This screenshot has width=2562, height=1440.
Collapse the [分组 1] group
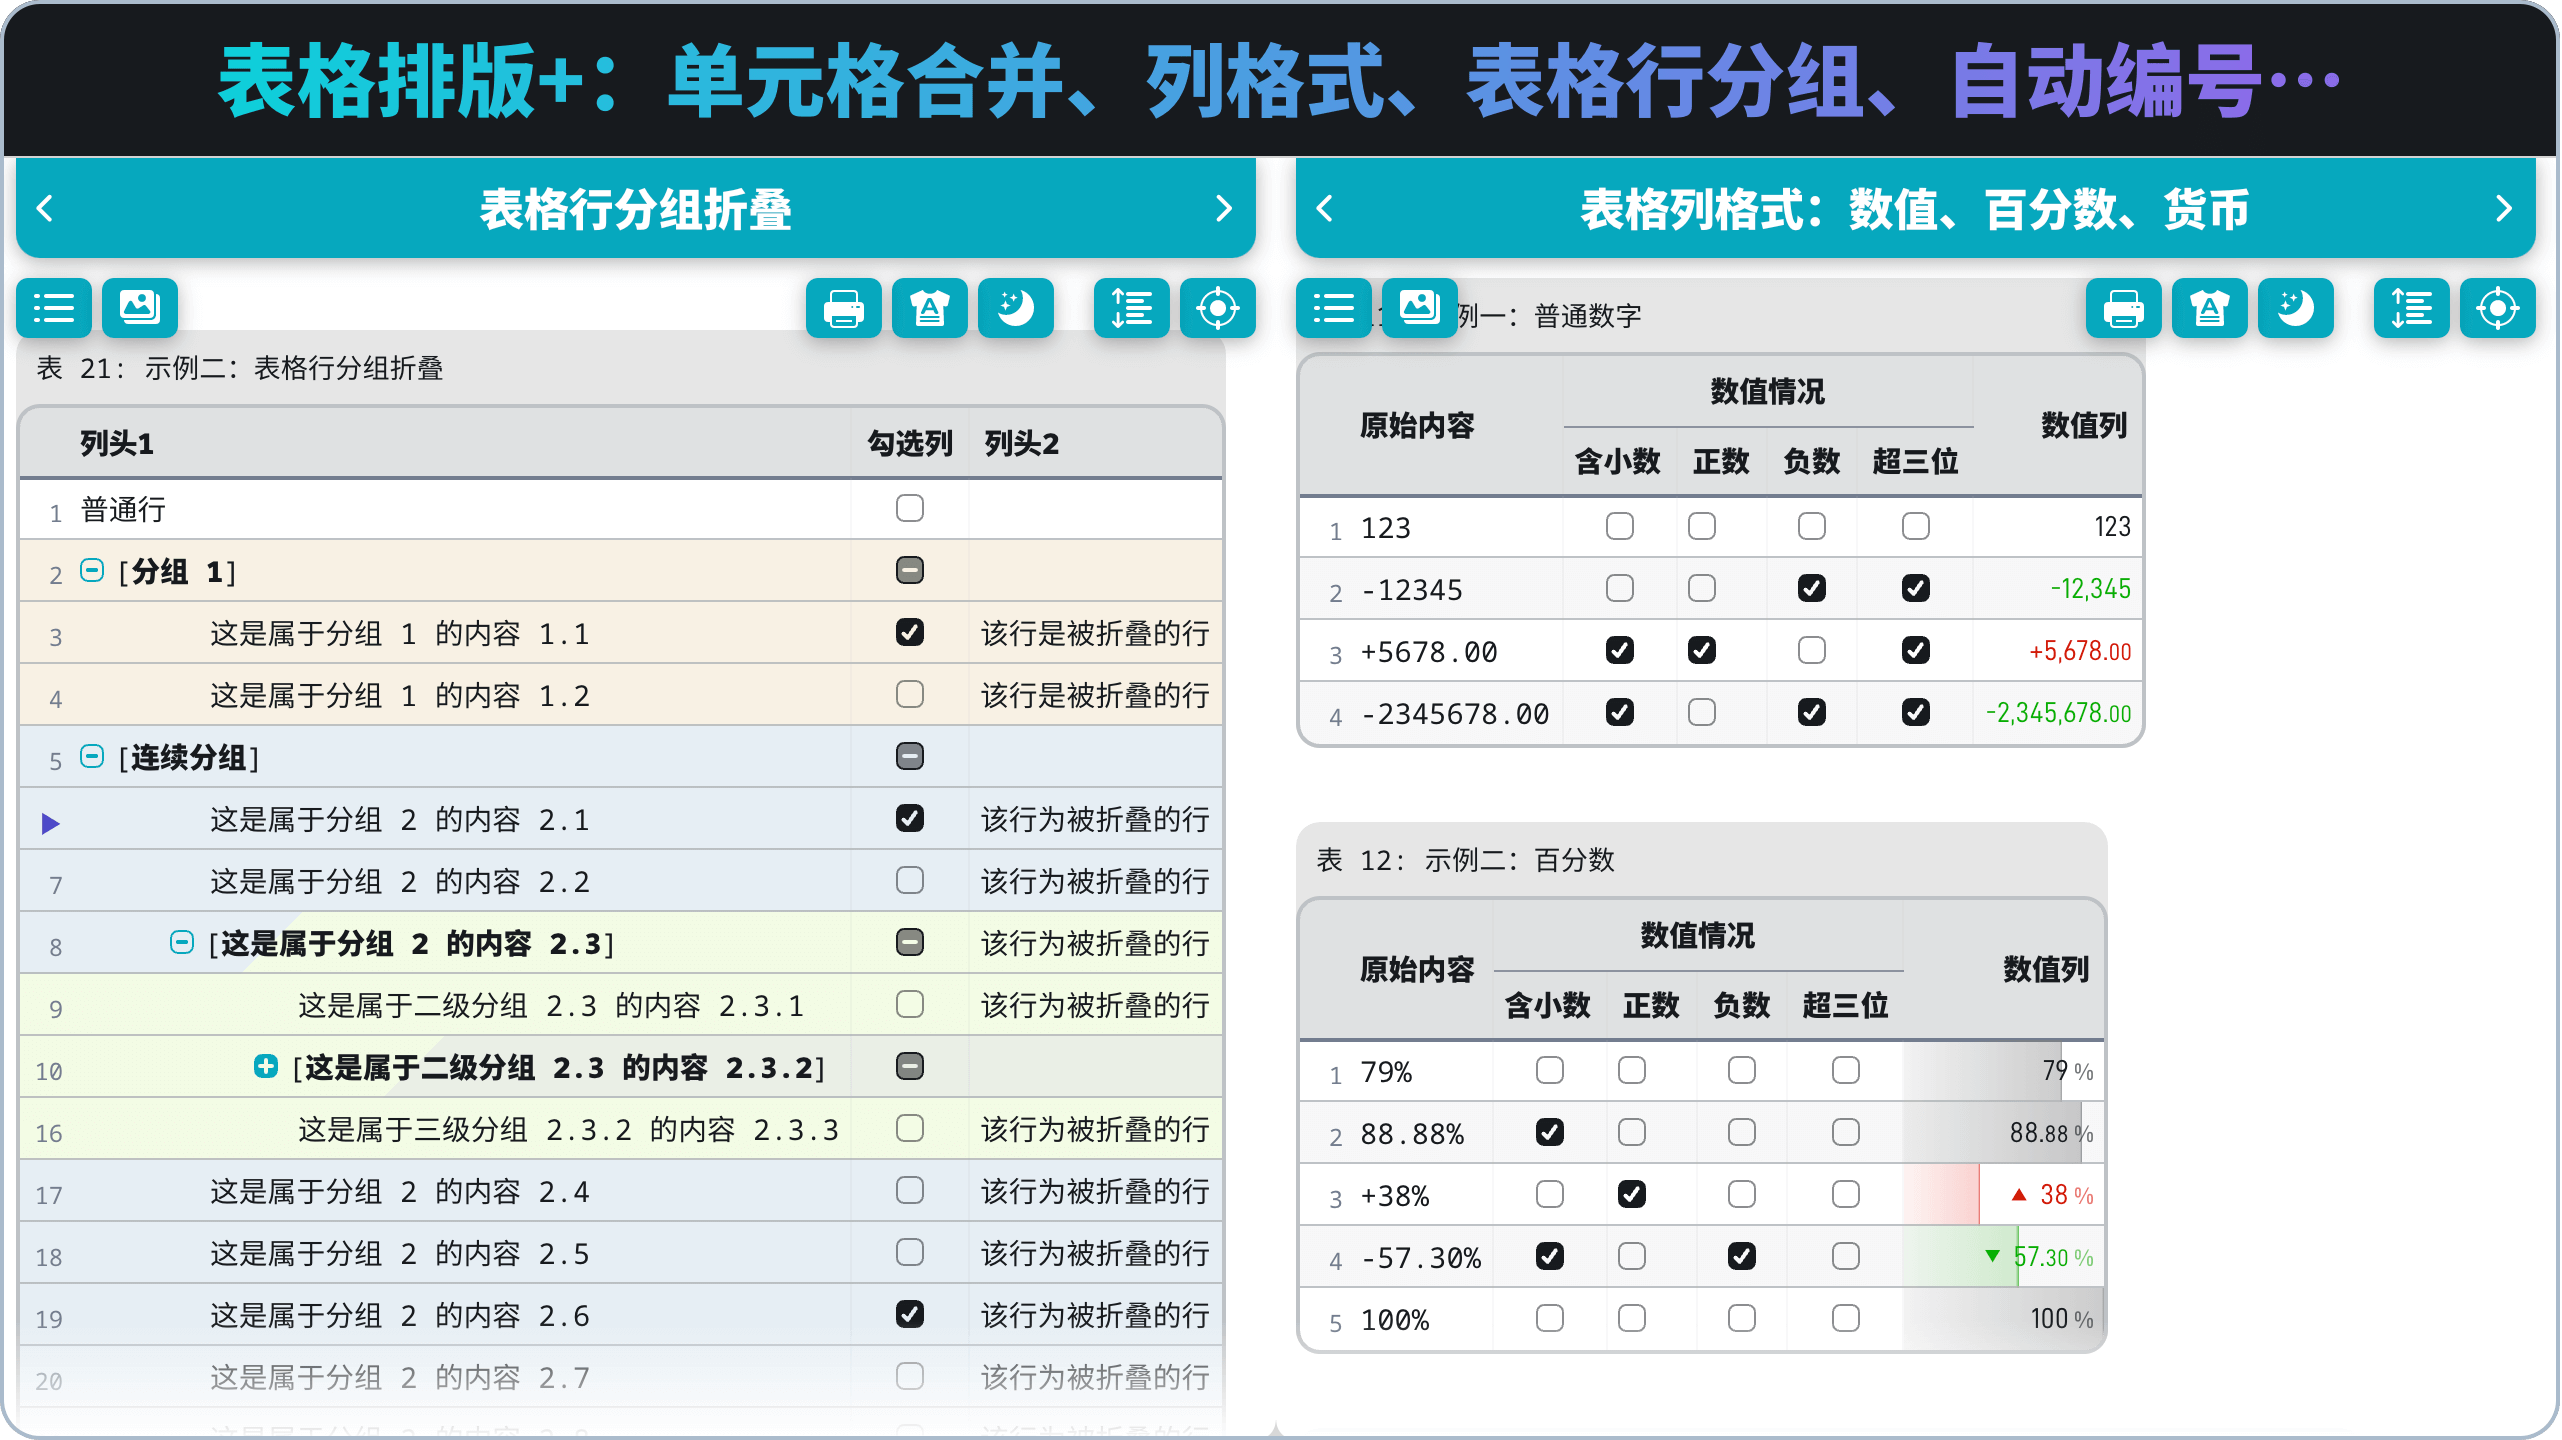click(x=92, y=570)
